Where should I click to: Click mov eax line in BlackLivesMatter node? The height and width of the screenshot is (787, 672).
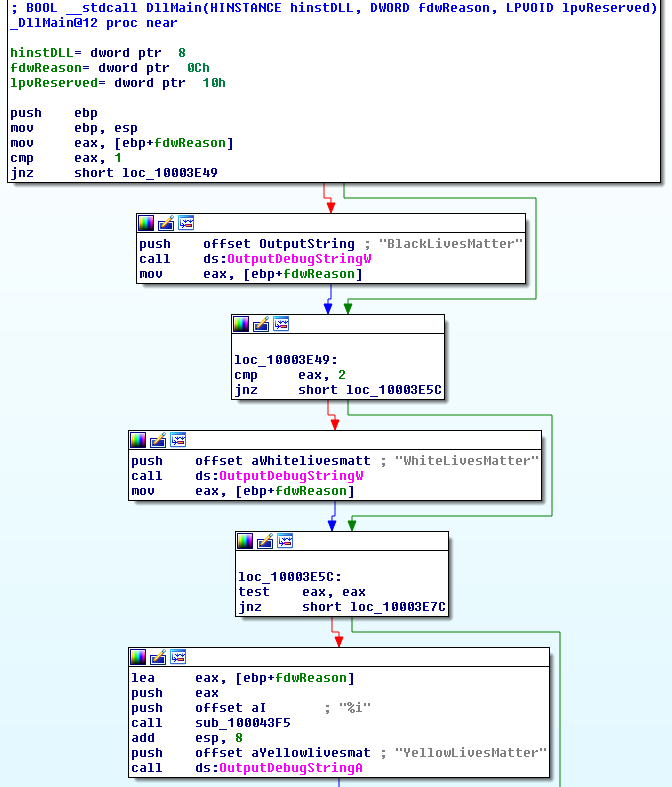pyautogui.click(x=250, y=274)
